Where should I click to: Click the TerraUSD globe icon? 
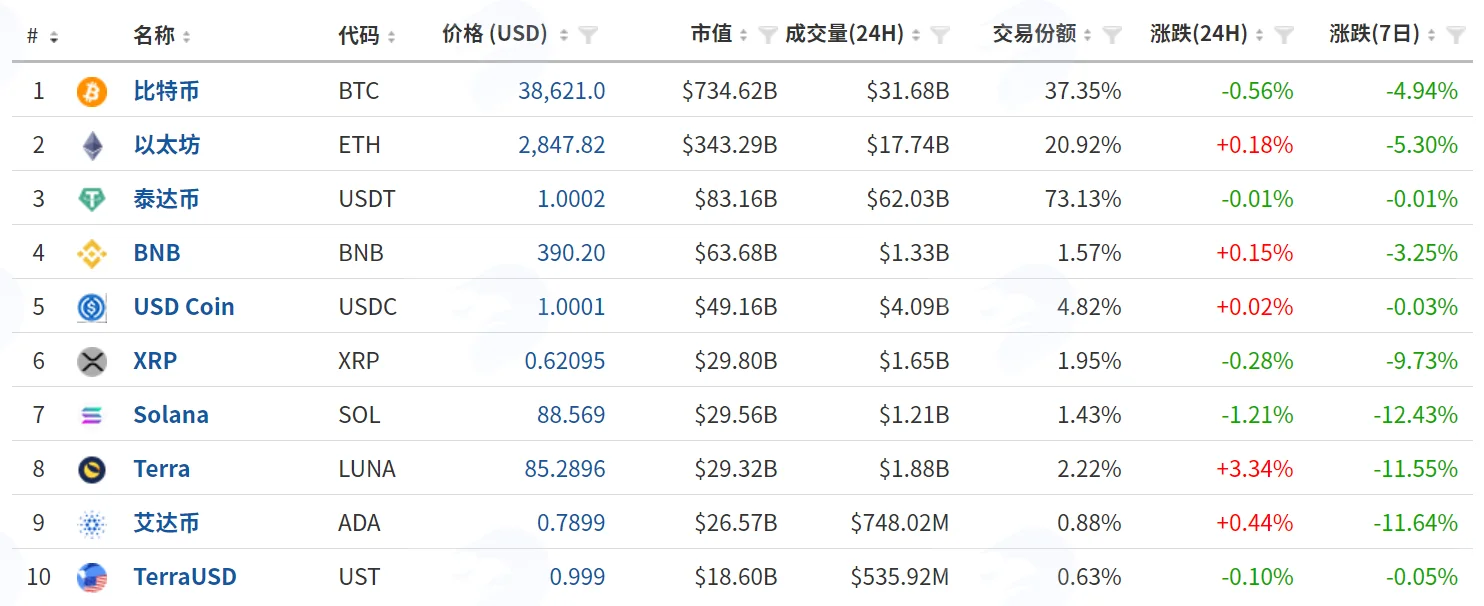tap(92, 578)
